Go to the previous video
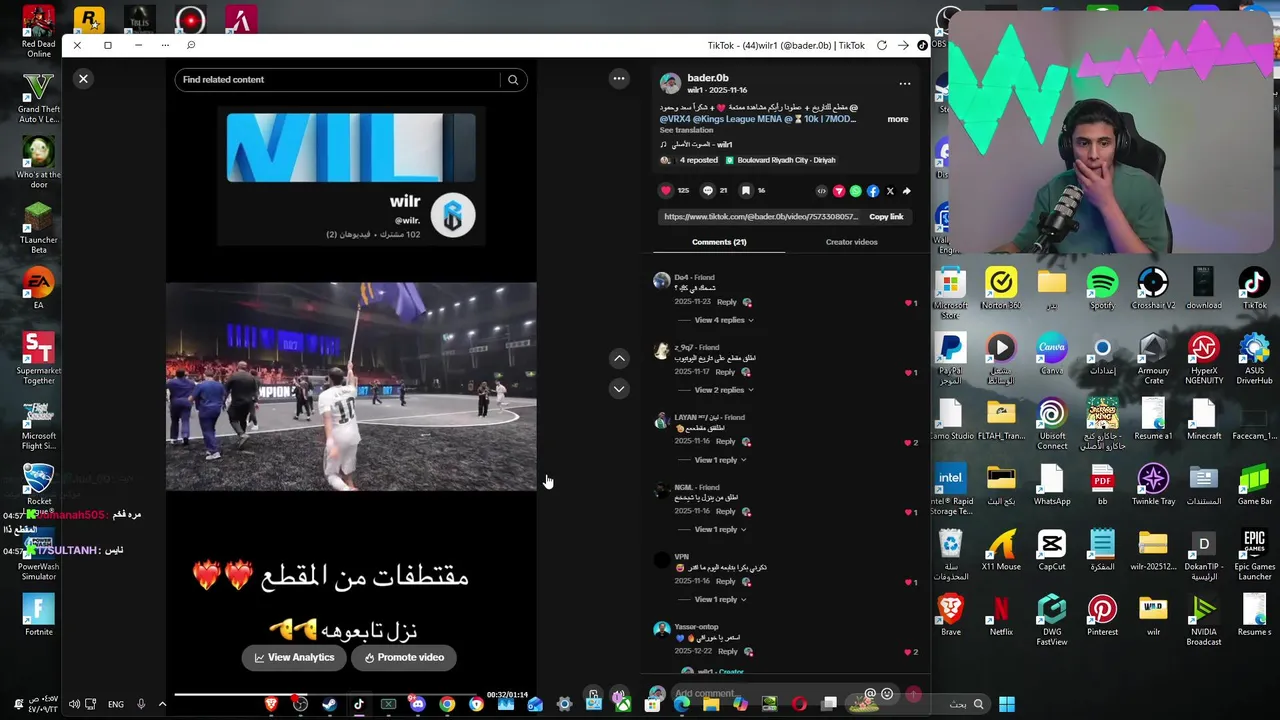 (x=620, y=358)
